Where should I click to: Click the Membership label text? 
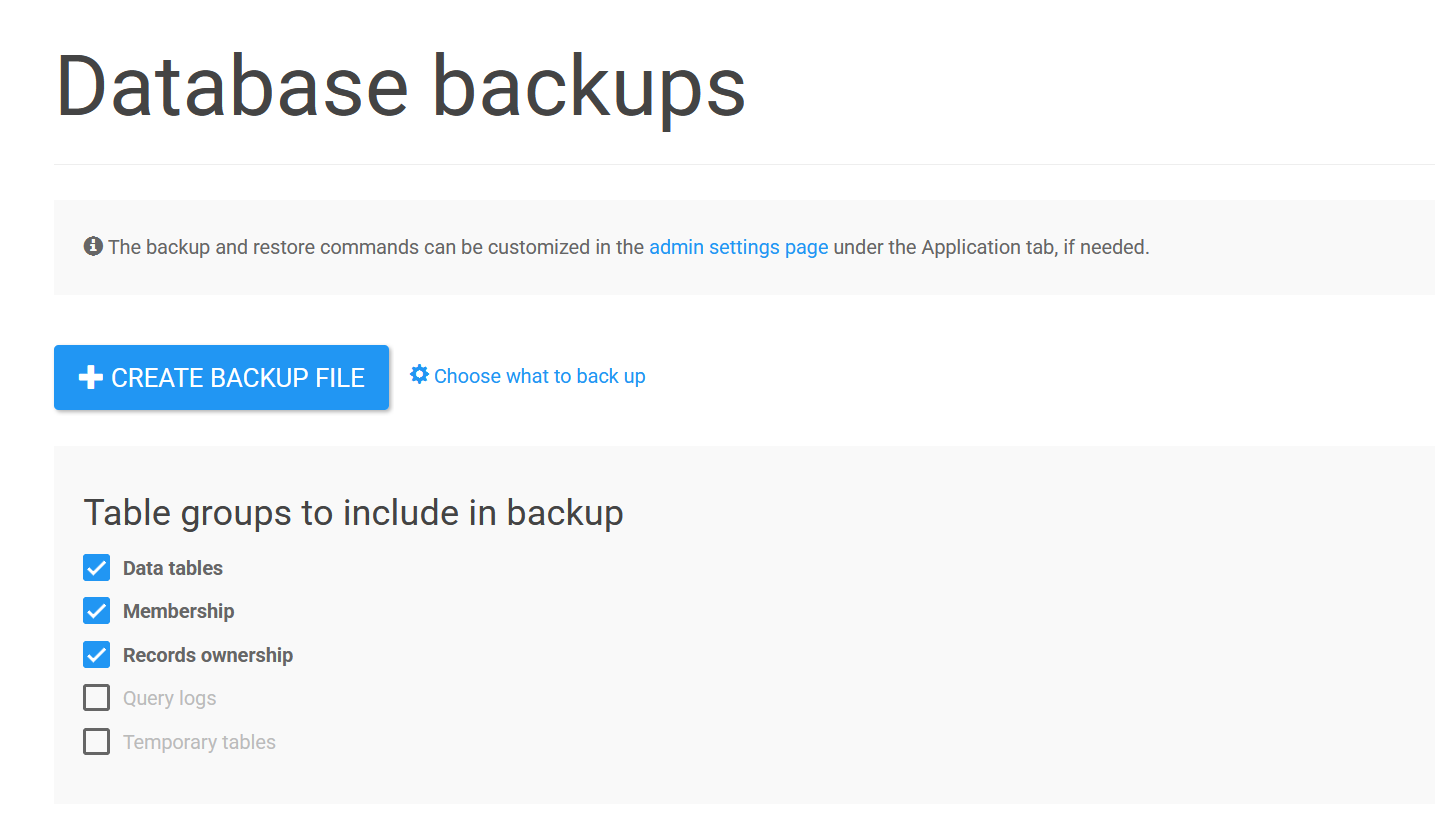pyautogui.click(x=179, y=610)
